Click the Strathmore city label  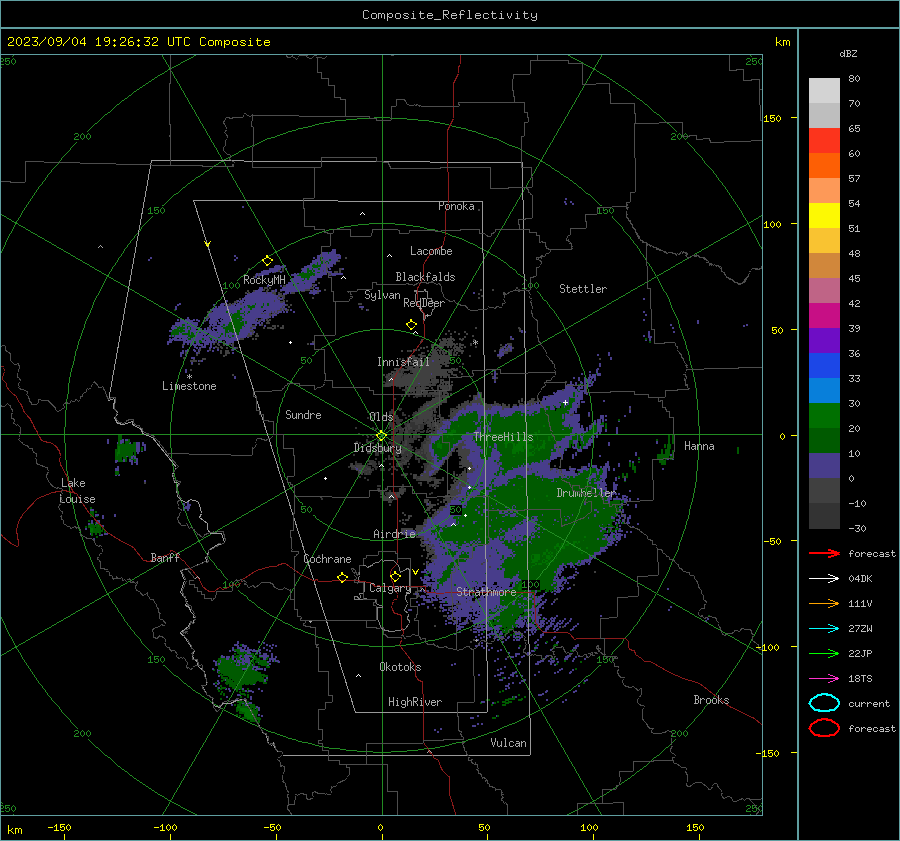486,592
